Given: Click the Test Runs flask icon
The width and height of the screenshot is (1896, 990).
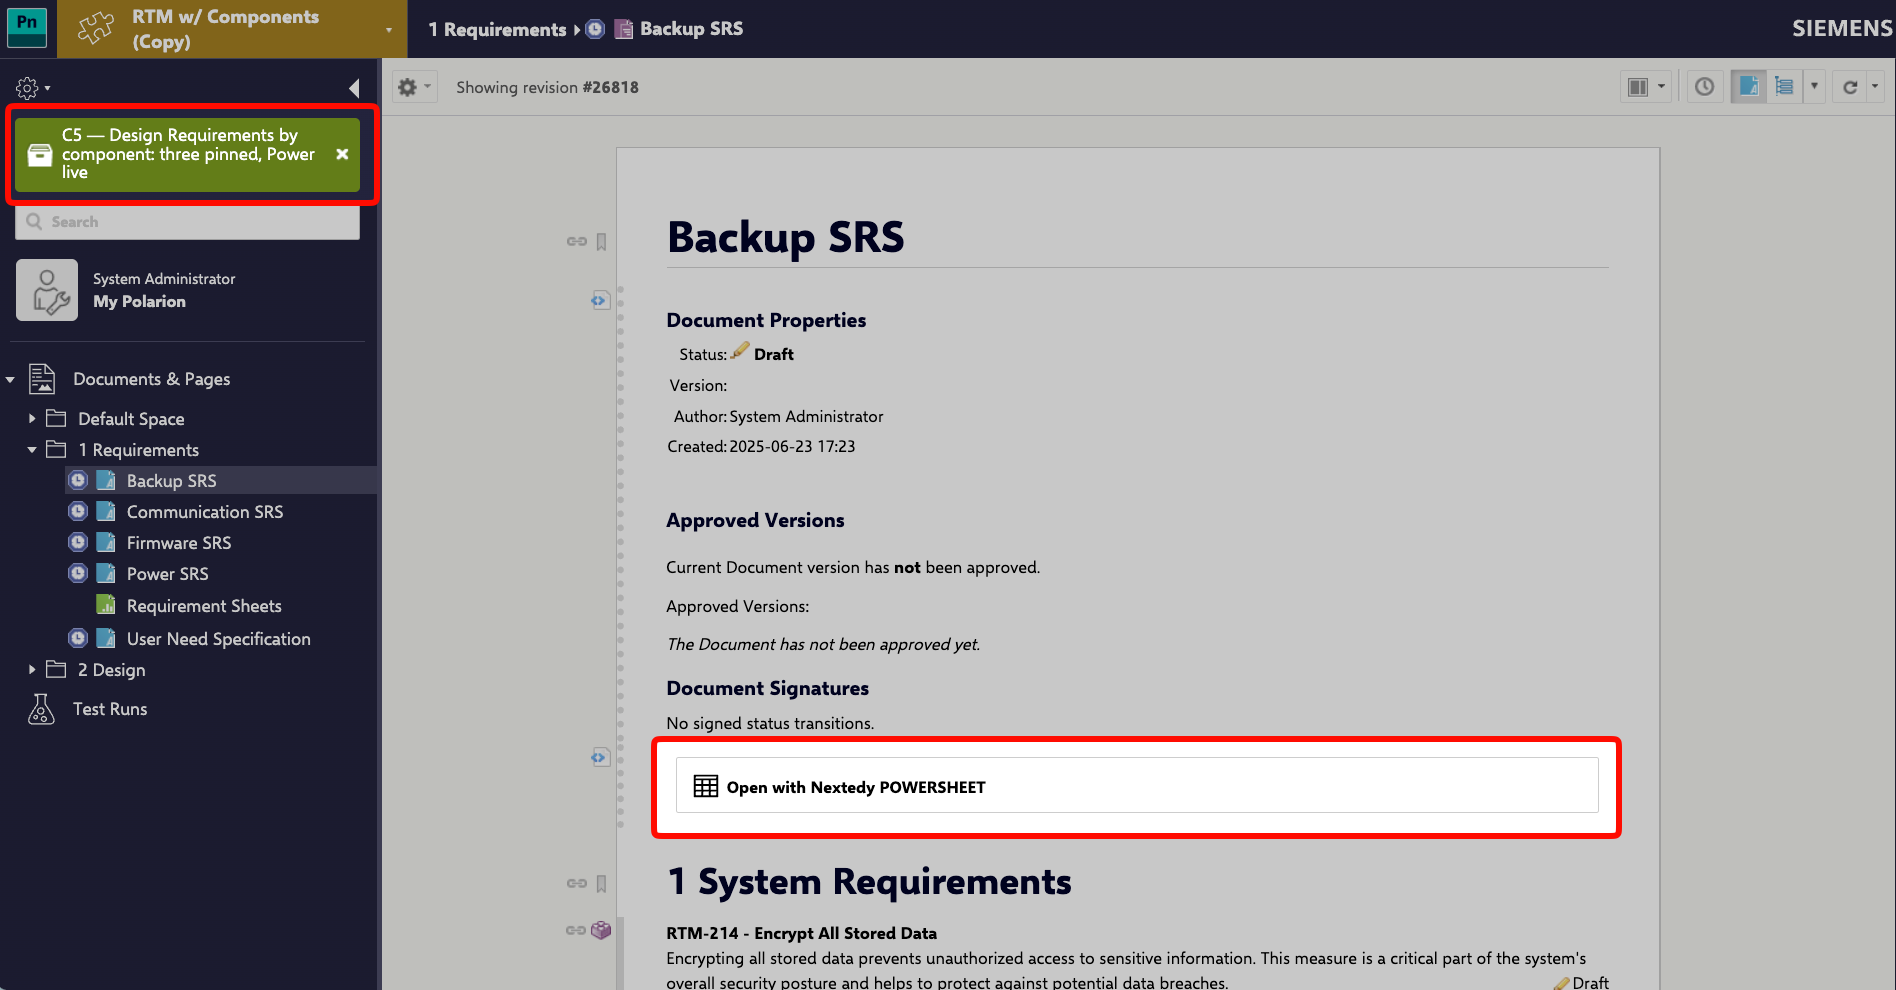Looking at the screenshot, I should coord(41,709).
